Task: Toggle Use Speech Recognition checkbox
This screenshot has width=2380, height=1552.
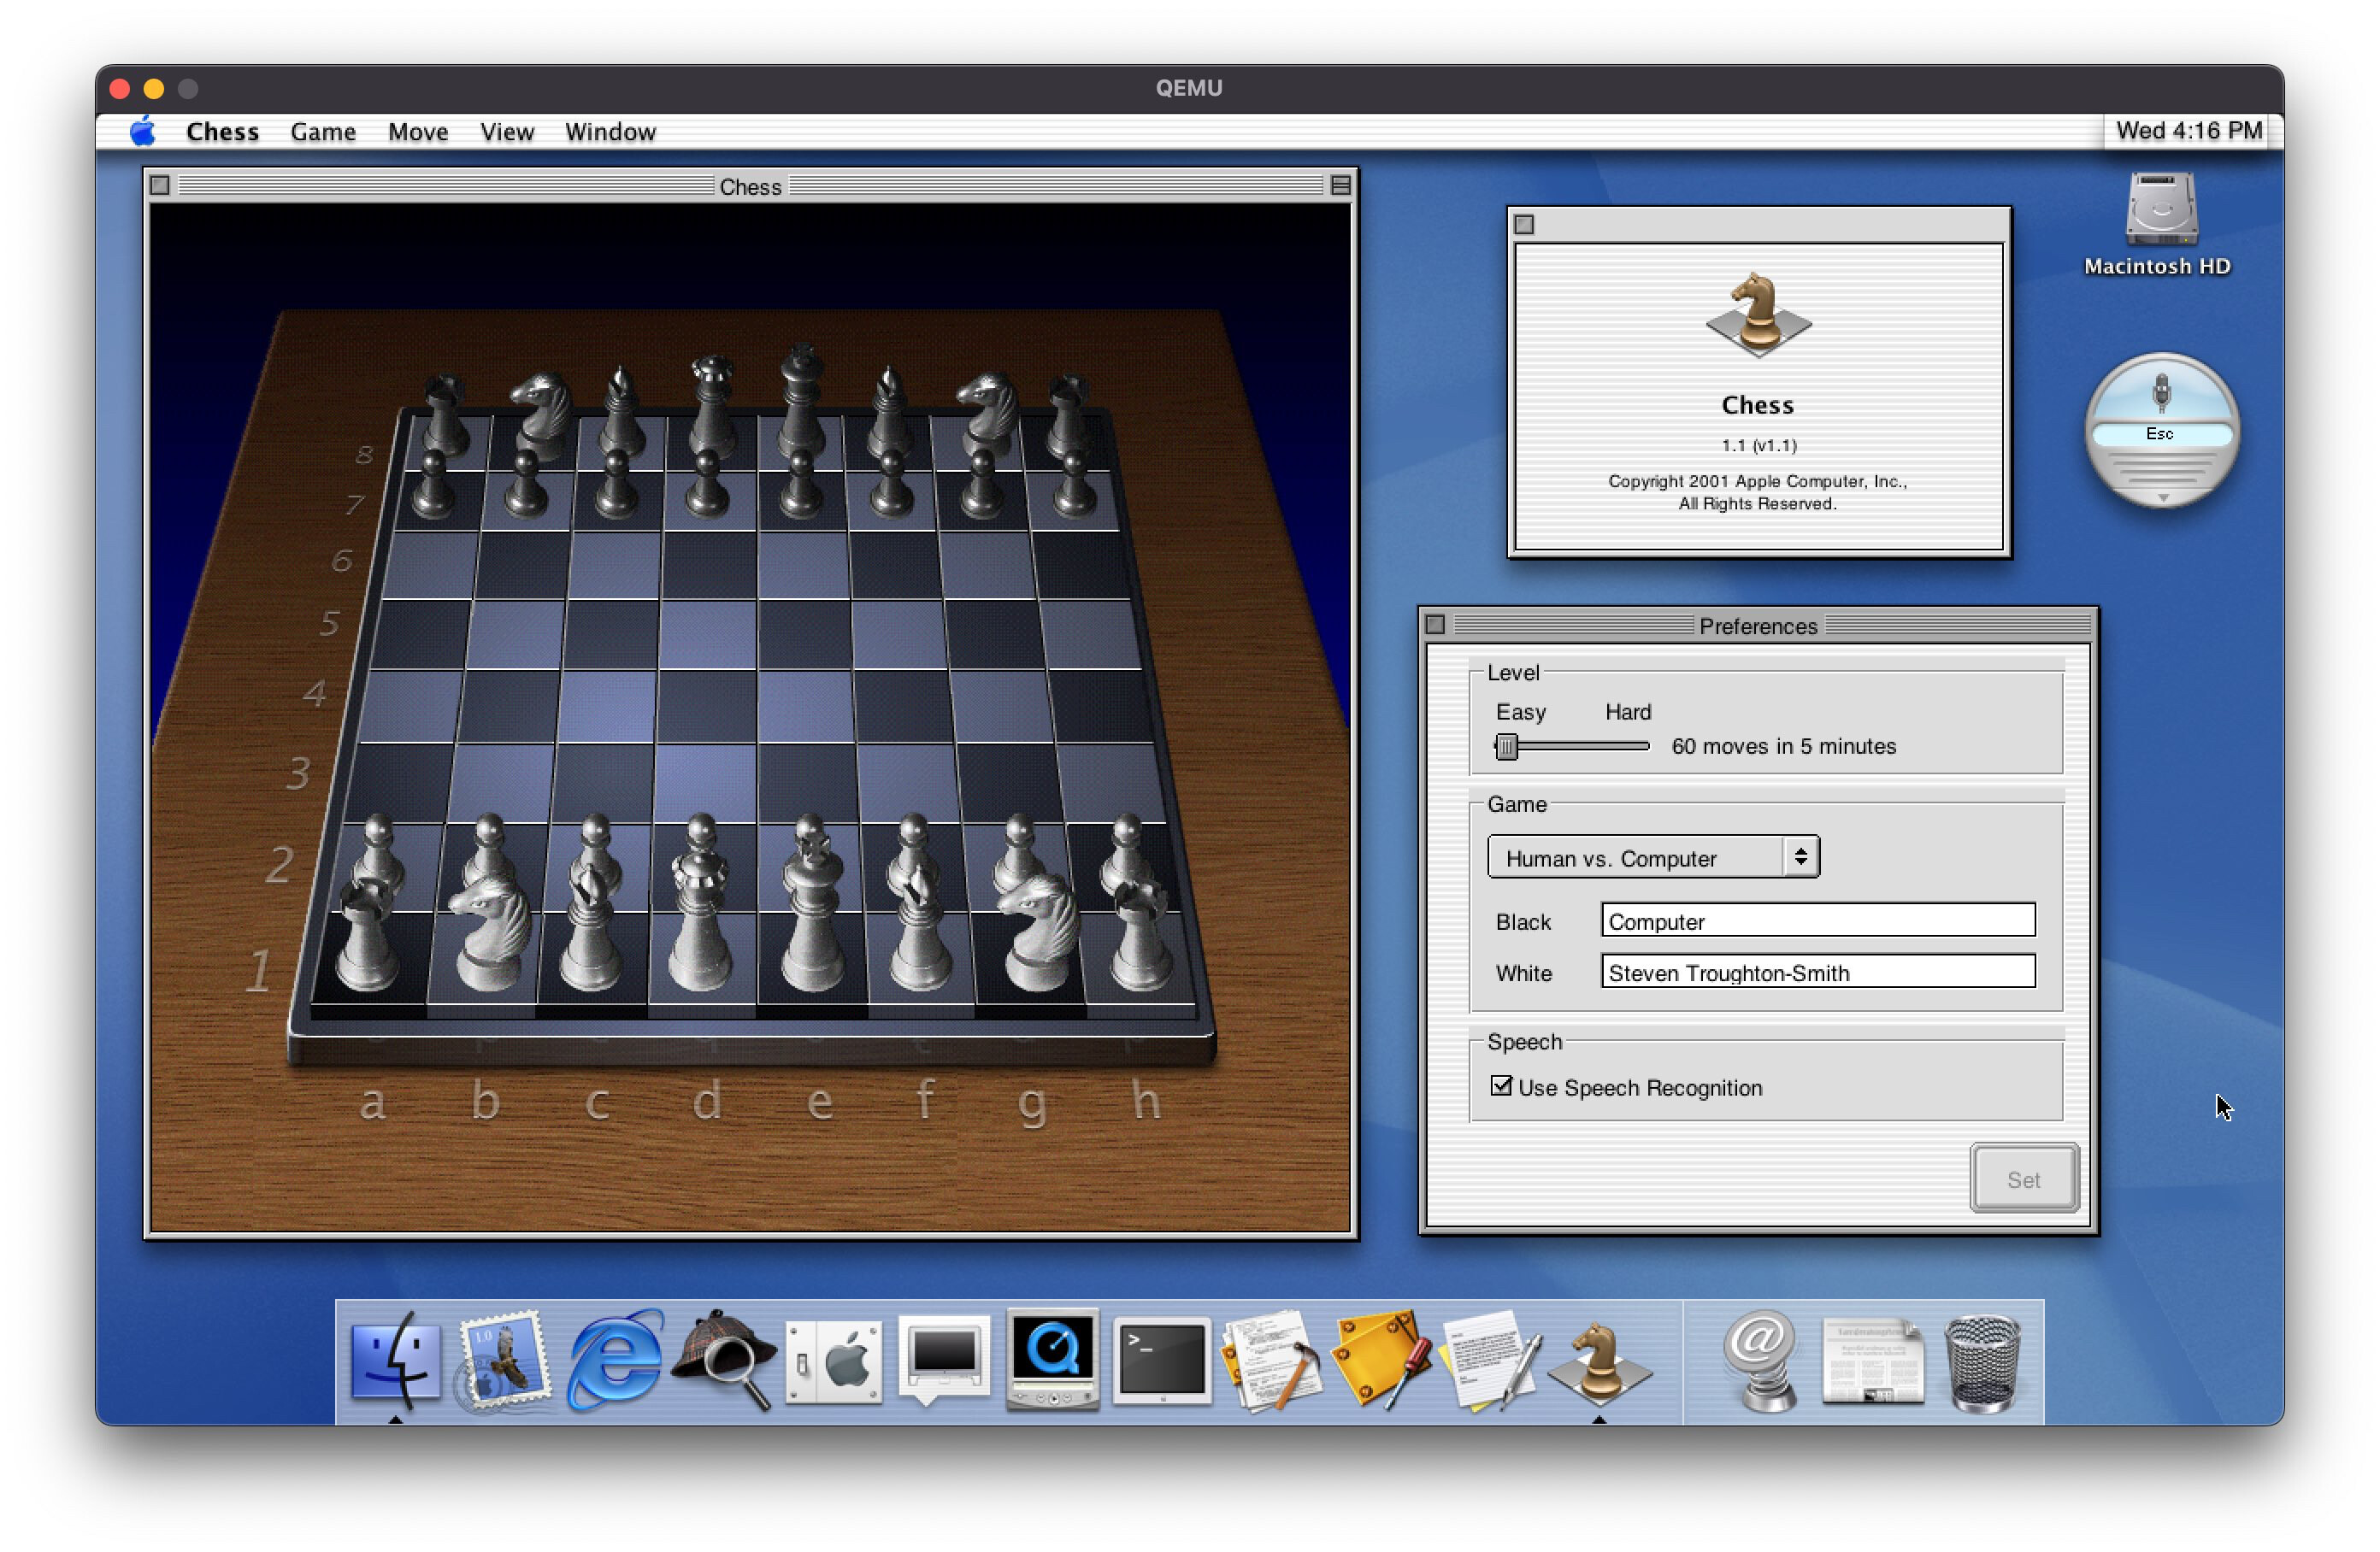Action: pyautogui.click(x=1501, y=1085)
